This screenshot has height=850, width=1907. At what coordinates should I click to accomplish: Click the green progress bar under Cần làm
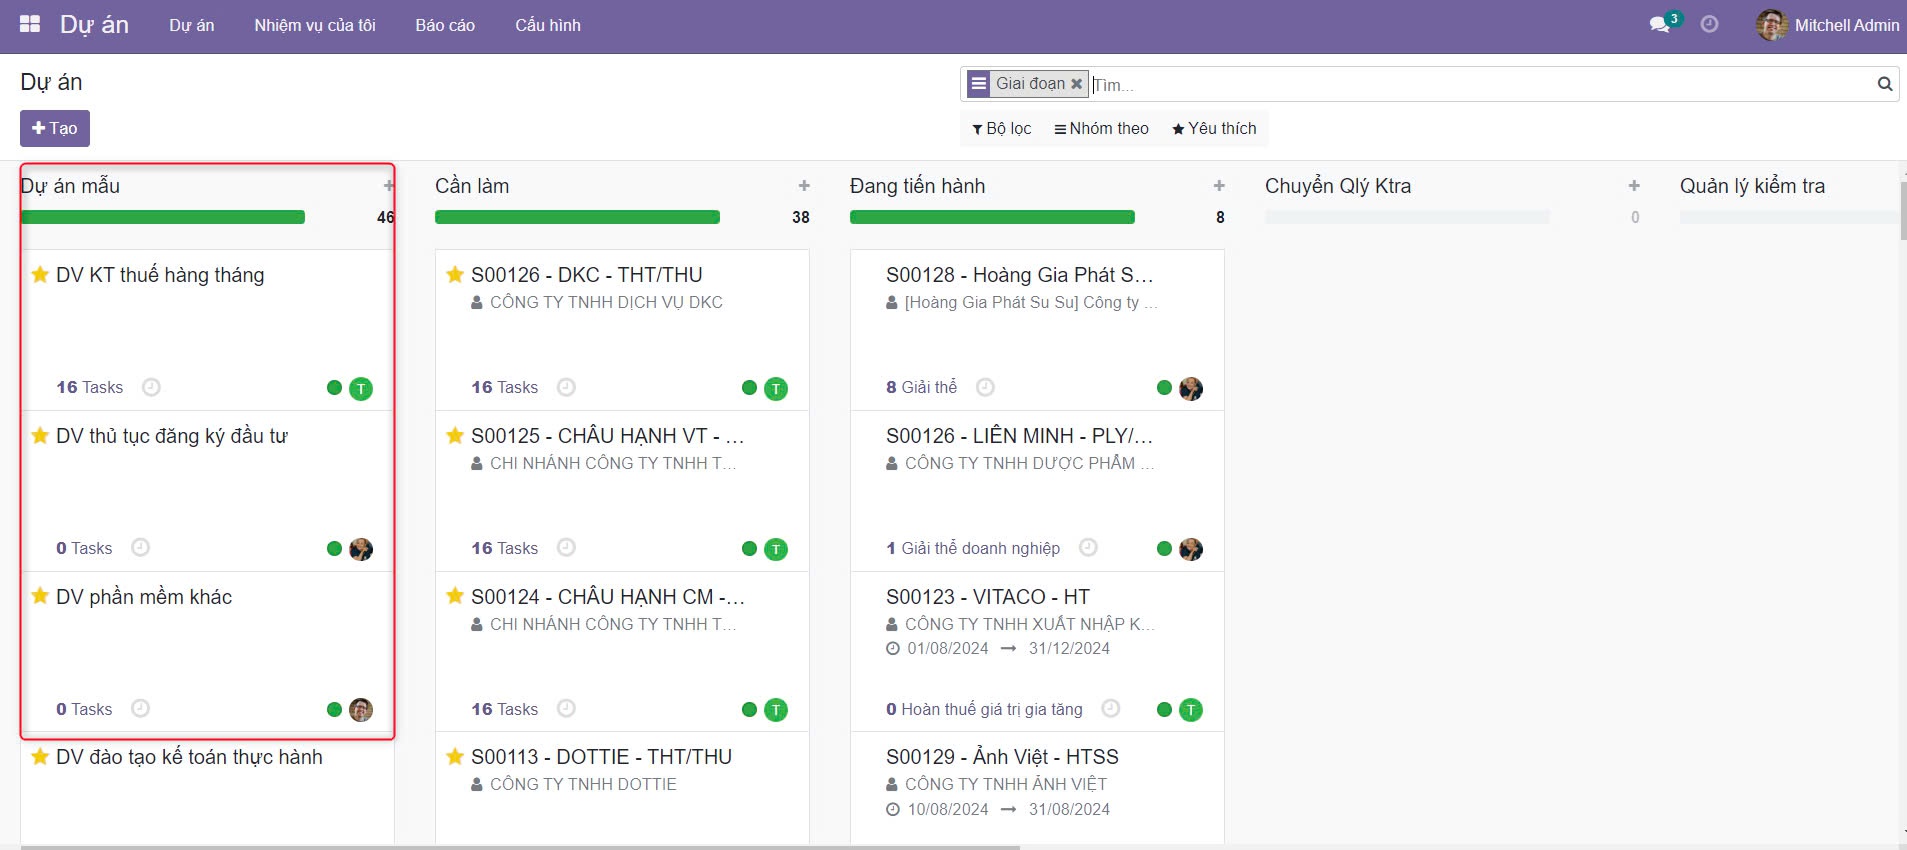click(577, 217)
